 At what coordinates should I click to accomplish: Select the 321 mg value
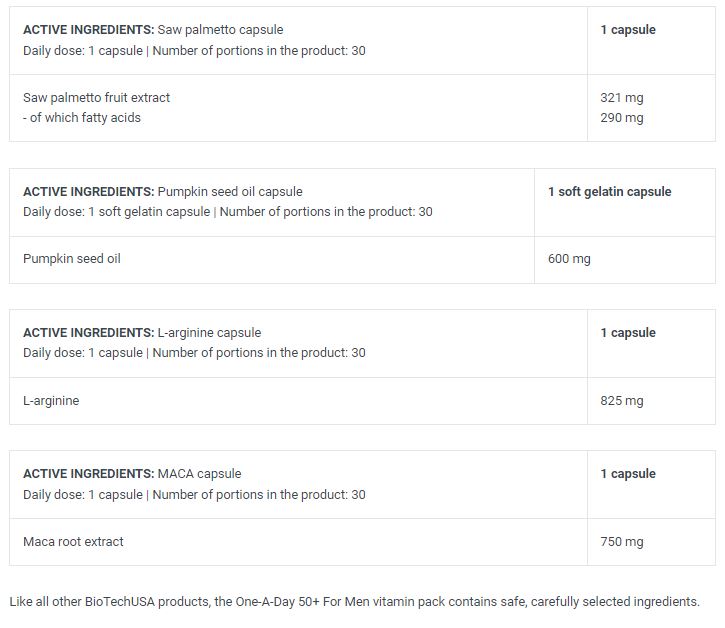(621, 98)
